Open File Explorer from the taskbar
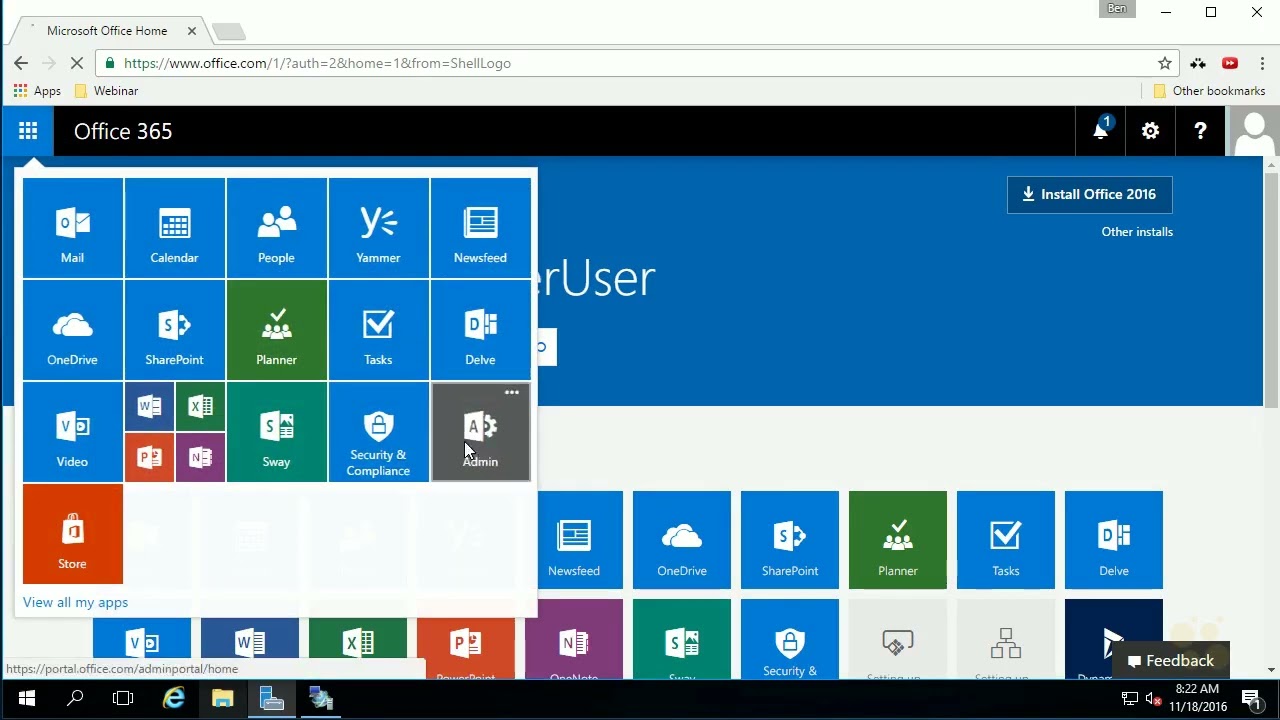 coord(222,699)
